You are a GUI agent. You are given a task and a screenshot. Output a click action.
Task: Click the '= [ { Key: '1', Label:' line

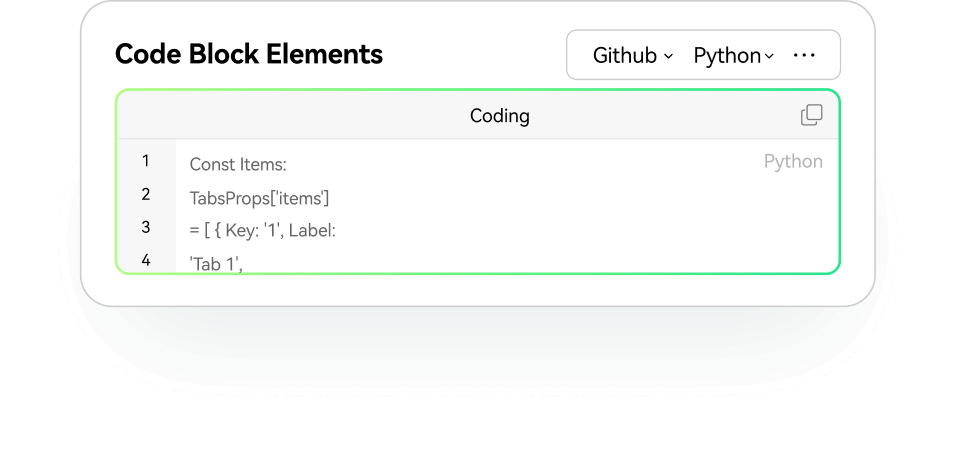coord(262,231)
